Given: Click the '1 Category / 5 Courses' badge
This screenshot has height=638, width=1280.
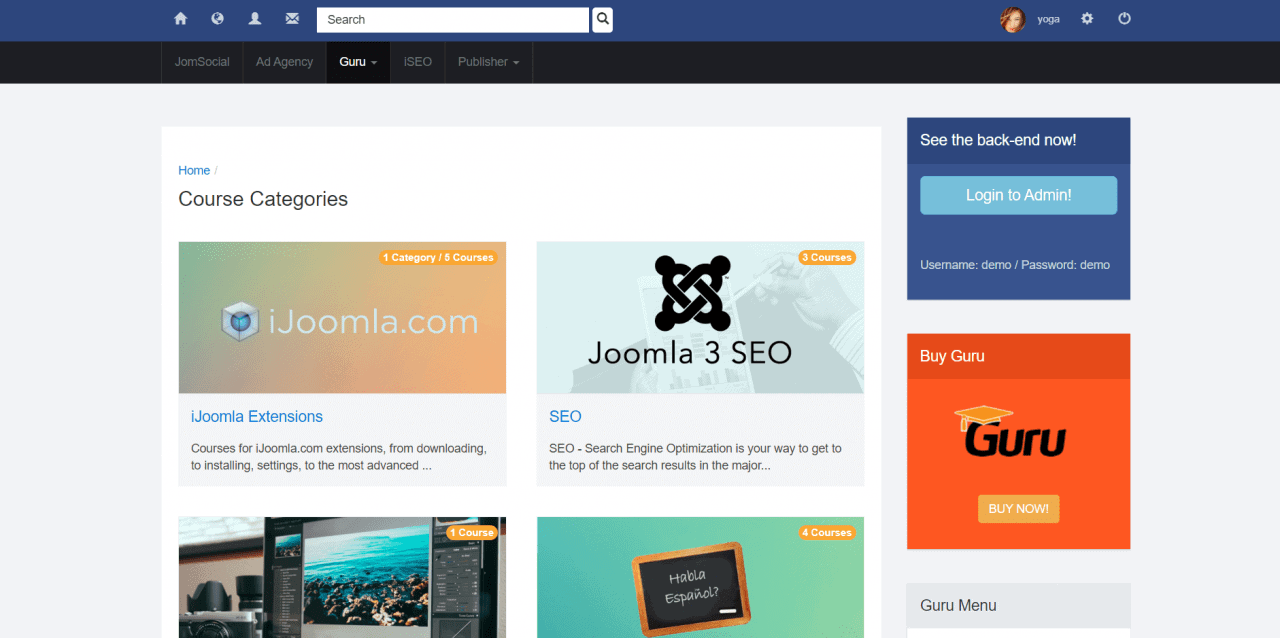Looking at the screenshot, I should coord(438,257).
